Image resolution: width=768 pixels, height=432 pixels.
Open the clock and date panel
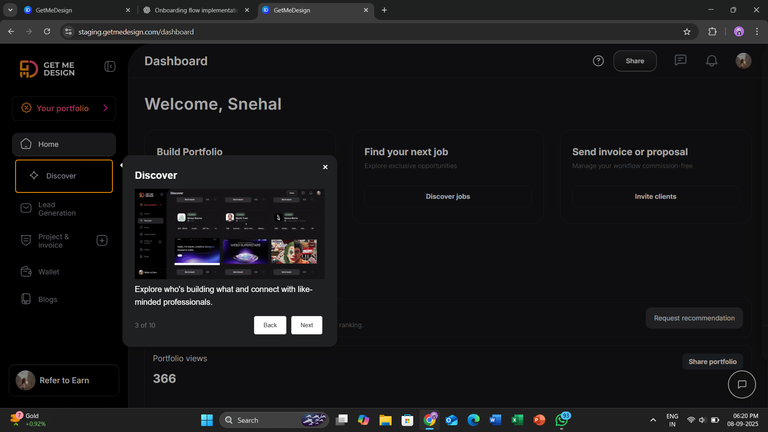tap(743, 420)
